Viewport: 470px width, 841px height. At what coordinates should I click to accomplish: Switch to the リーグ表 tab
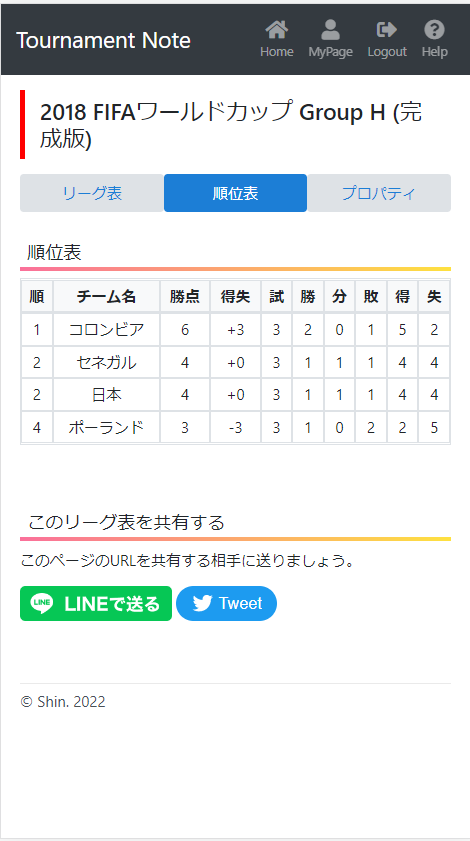click(92, 193)
